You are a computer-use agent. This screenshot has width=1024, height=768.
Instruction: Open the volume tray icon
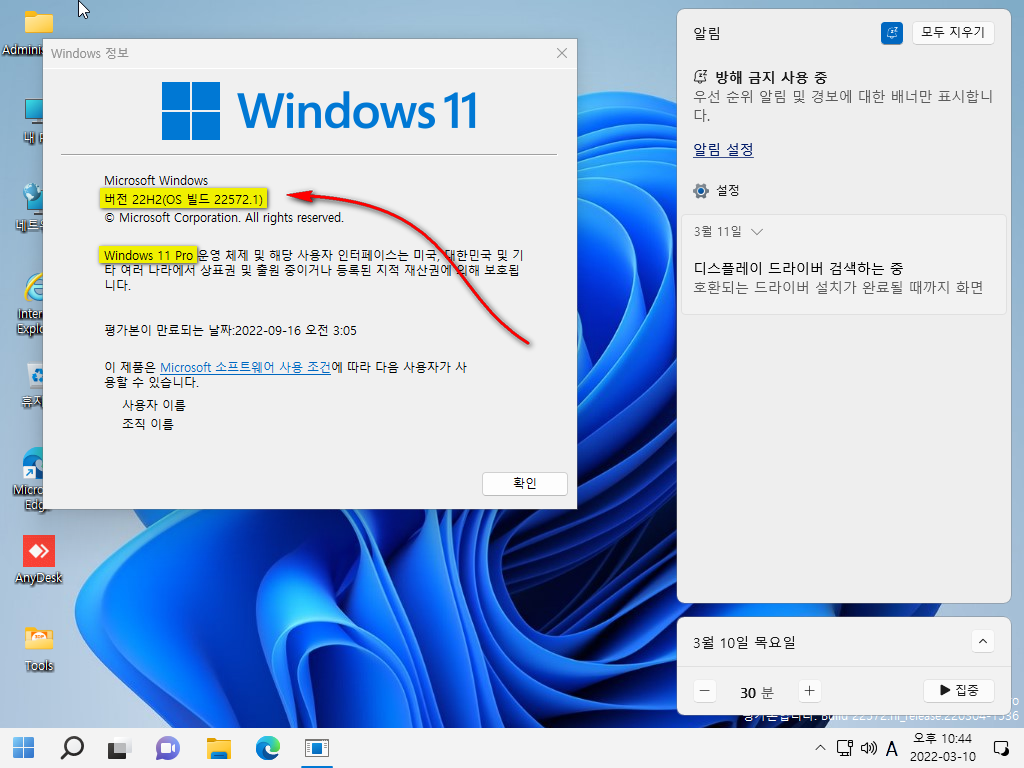[x=869, y=748]
